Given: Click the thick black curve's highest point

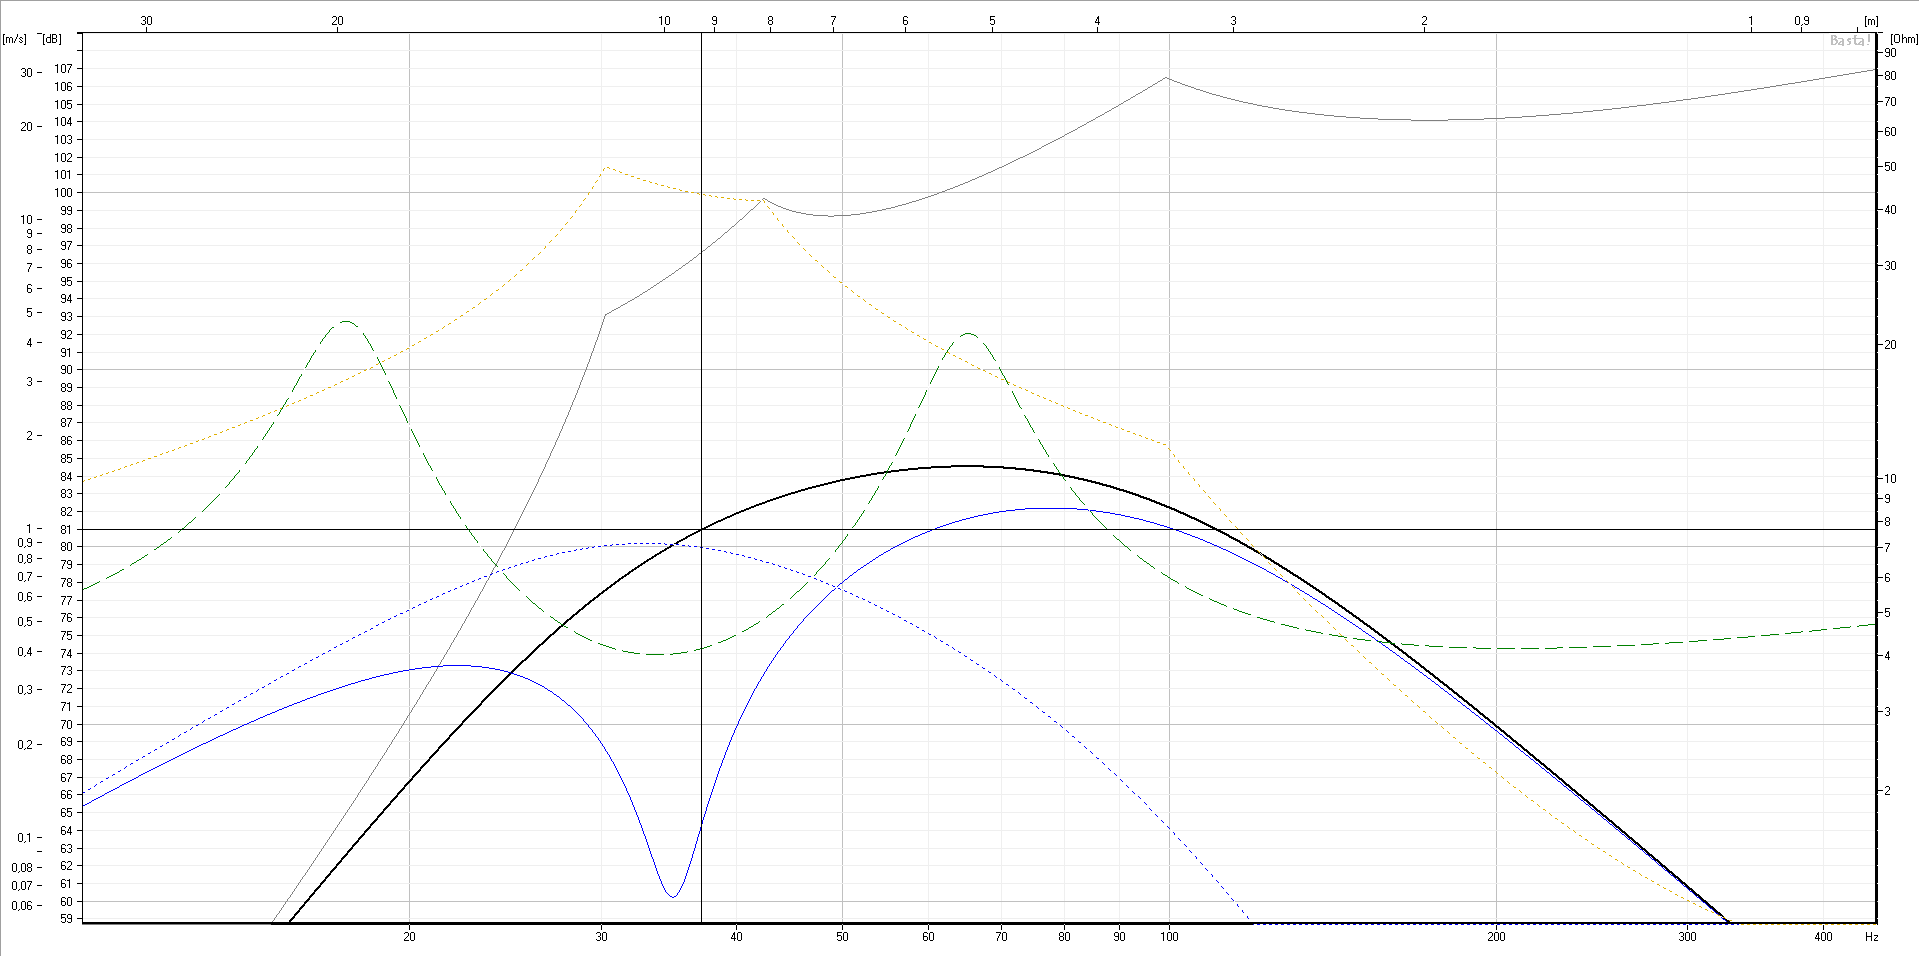Looking at the screenshot, I should (x=965, y=466).
